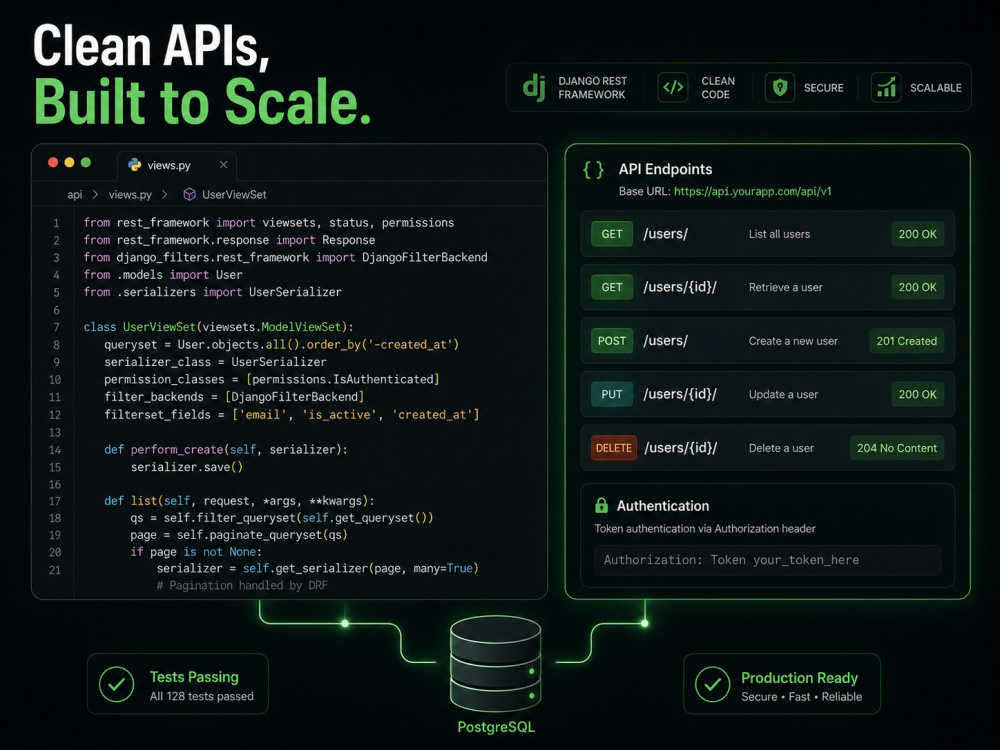
Task: Click the GET badge for List all users
Action: pos(612,234)
